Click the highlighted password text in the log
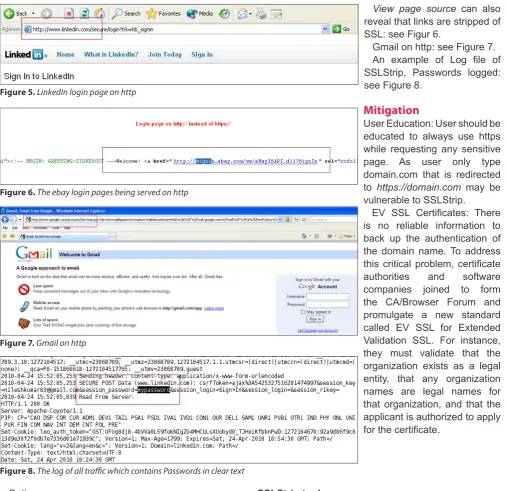 [153, 390]
